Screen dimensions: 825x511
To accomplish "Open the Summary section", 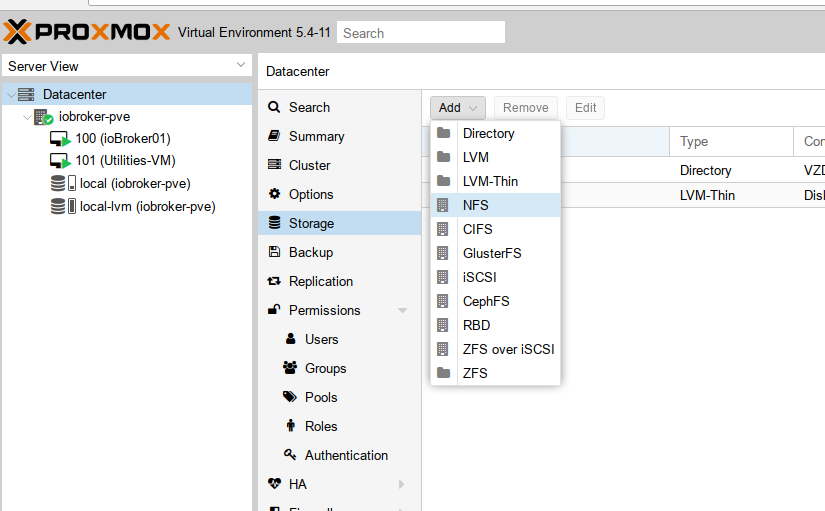I will pos(339,136).
